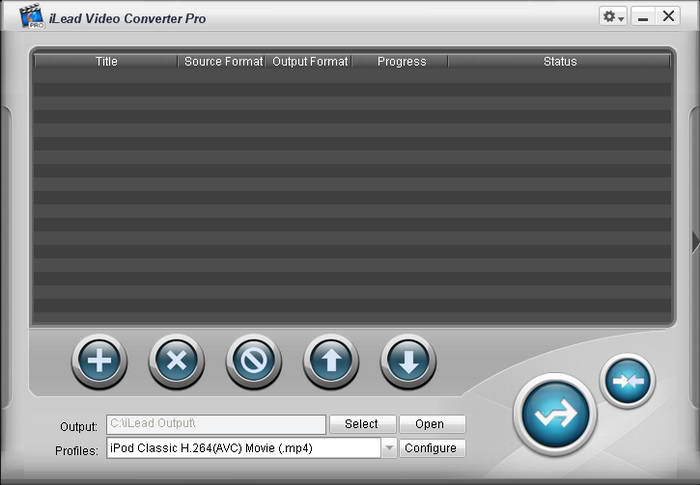This screenshot has height=485, width=700.
Task: Move item up with arrow button
Action: tap(331, 361)
